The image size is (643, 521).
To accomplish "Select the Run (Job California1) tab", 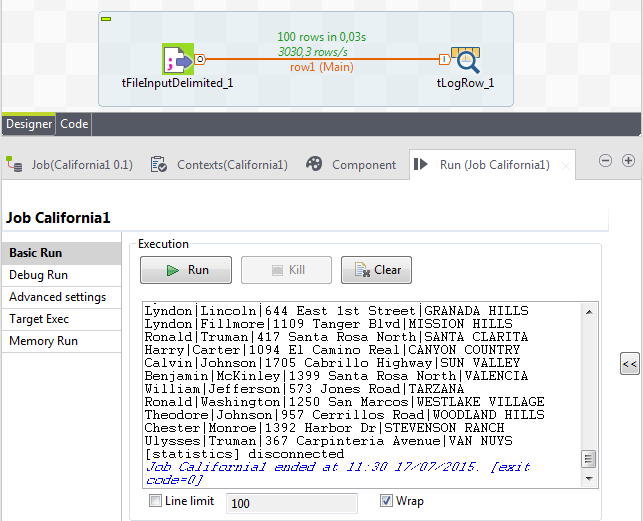I will click(x=495, y=165).
